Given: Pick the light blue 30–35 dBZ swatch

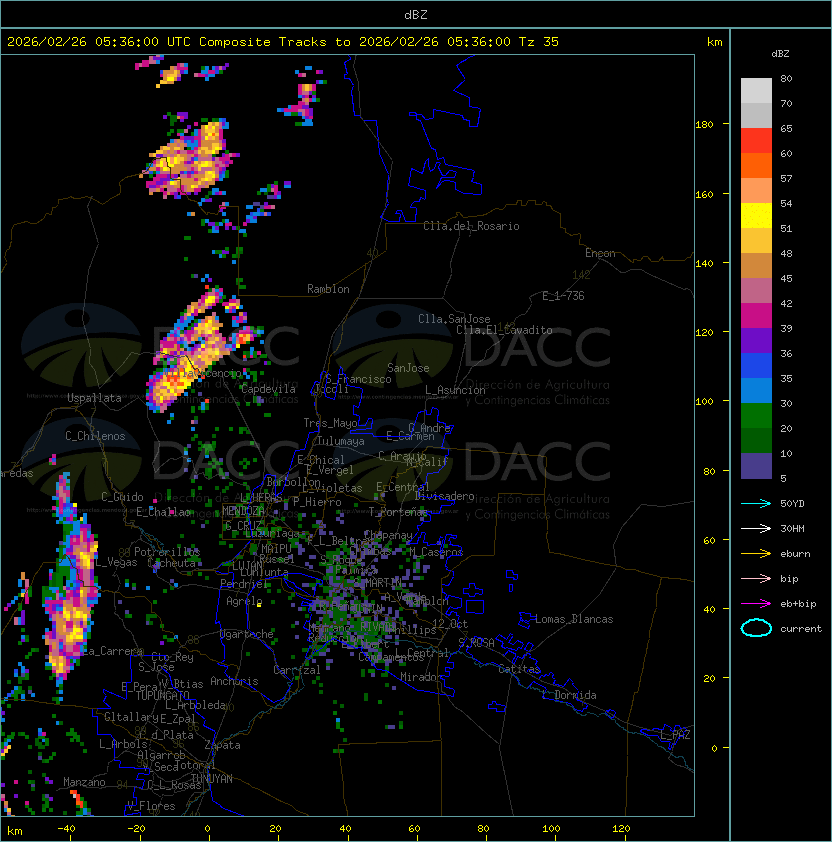Looking at the screenshot, I should coord(756,390).
